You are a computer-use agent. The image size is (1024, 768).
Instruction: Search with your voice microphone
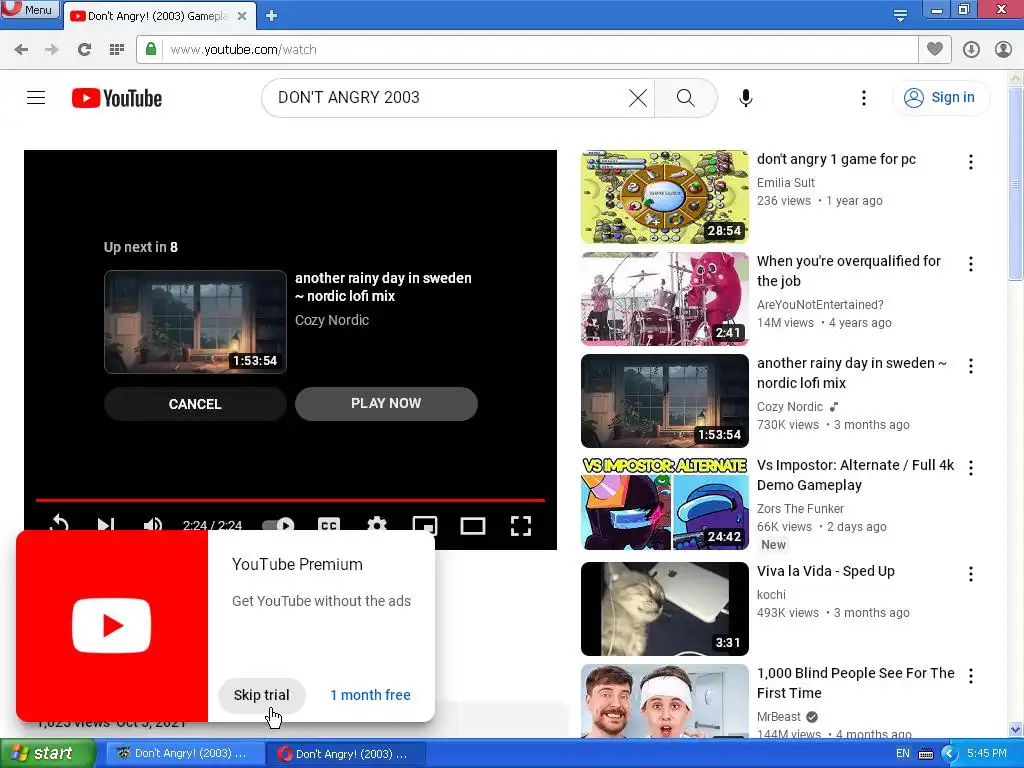[x=746, y=98]
